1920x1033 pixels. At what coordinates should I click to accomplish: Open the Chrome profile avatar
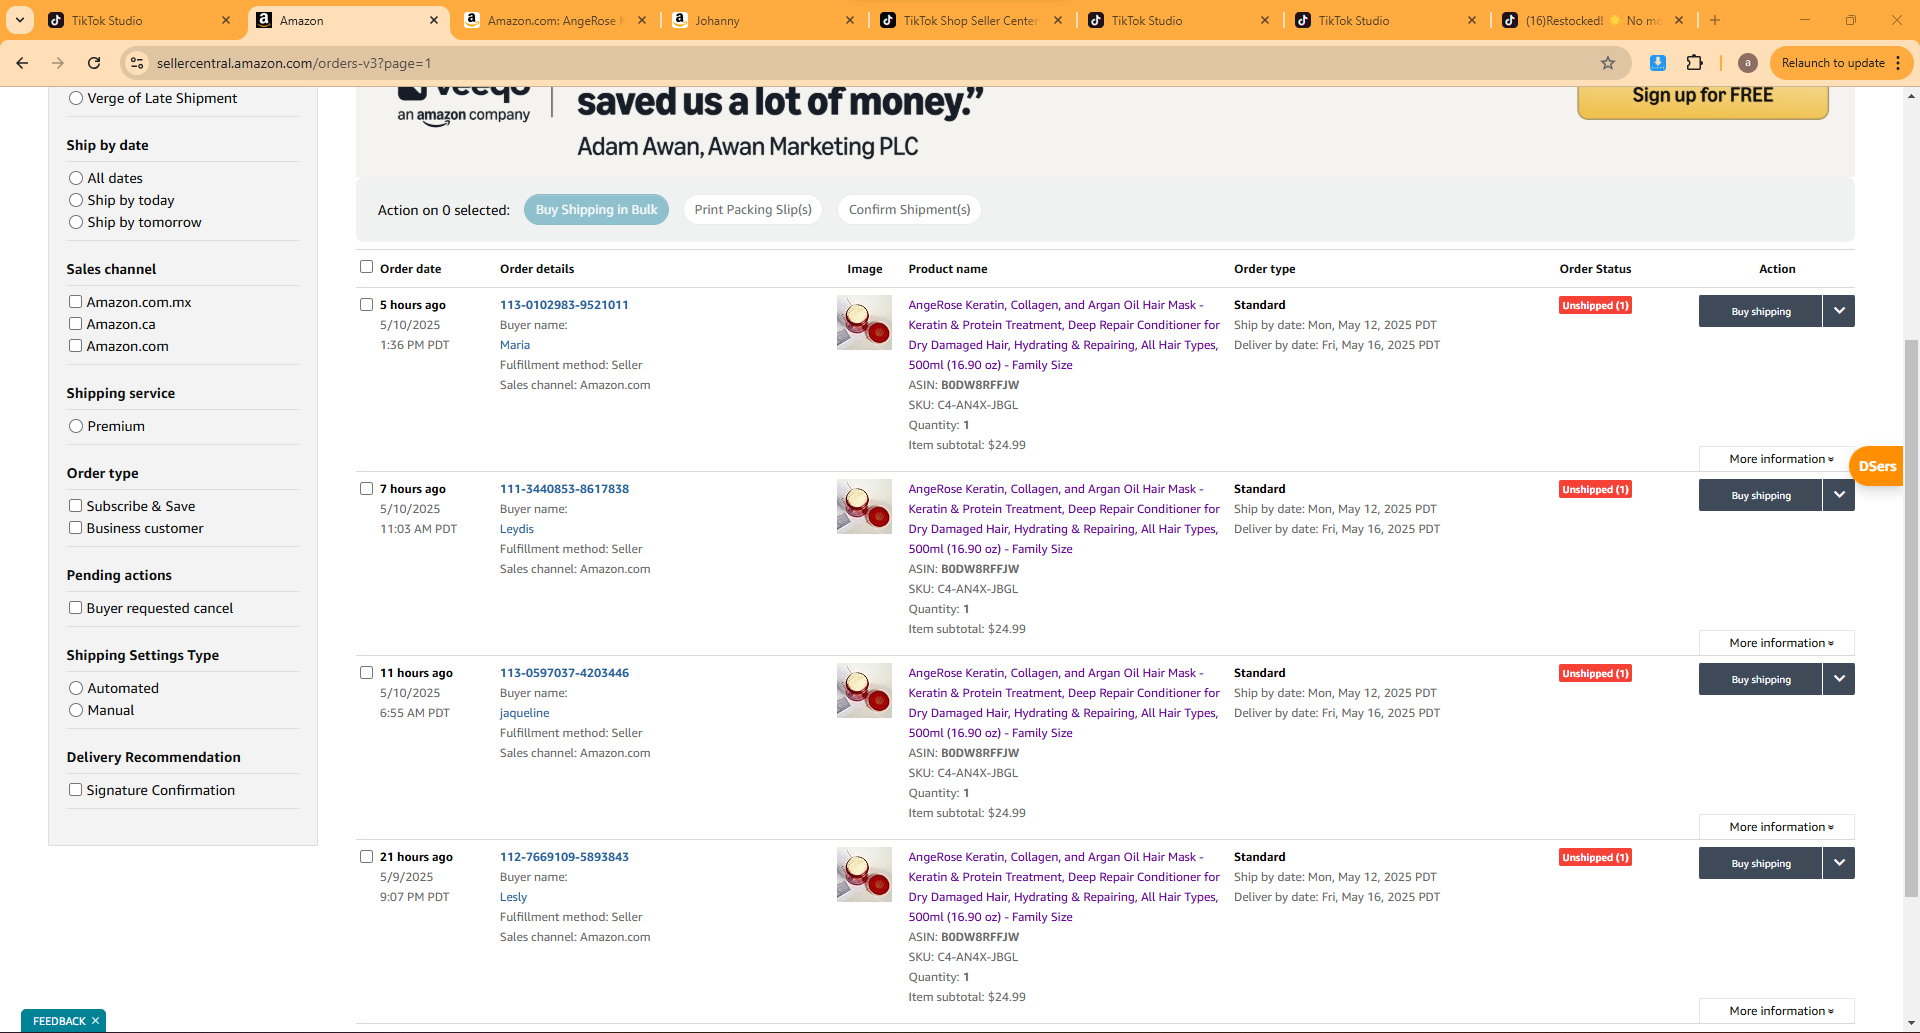point(1747,63)
